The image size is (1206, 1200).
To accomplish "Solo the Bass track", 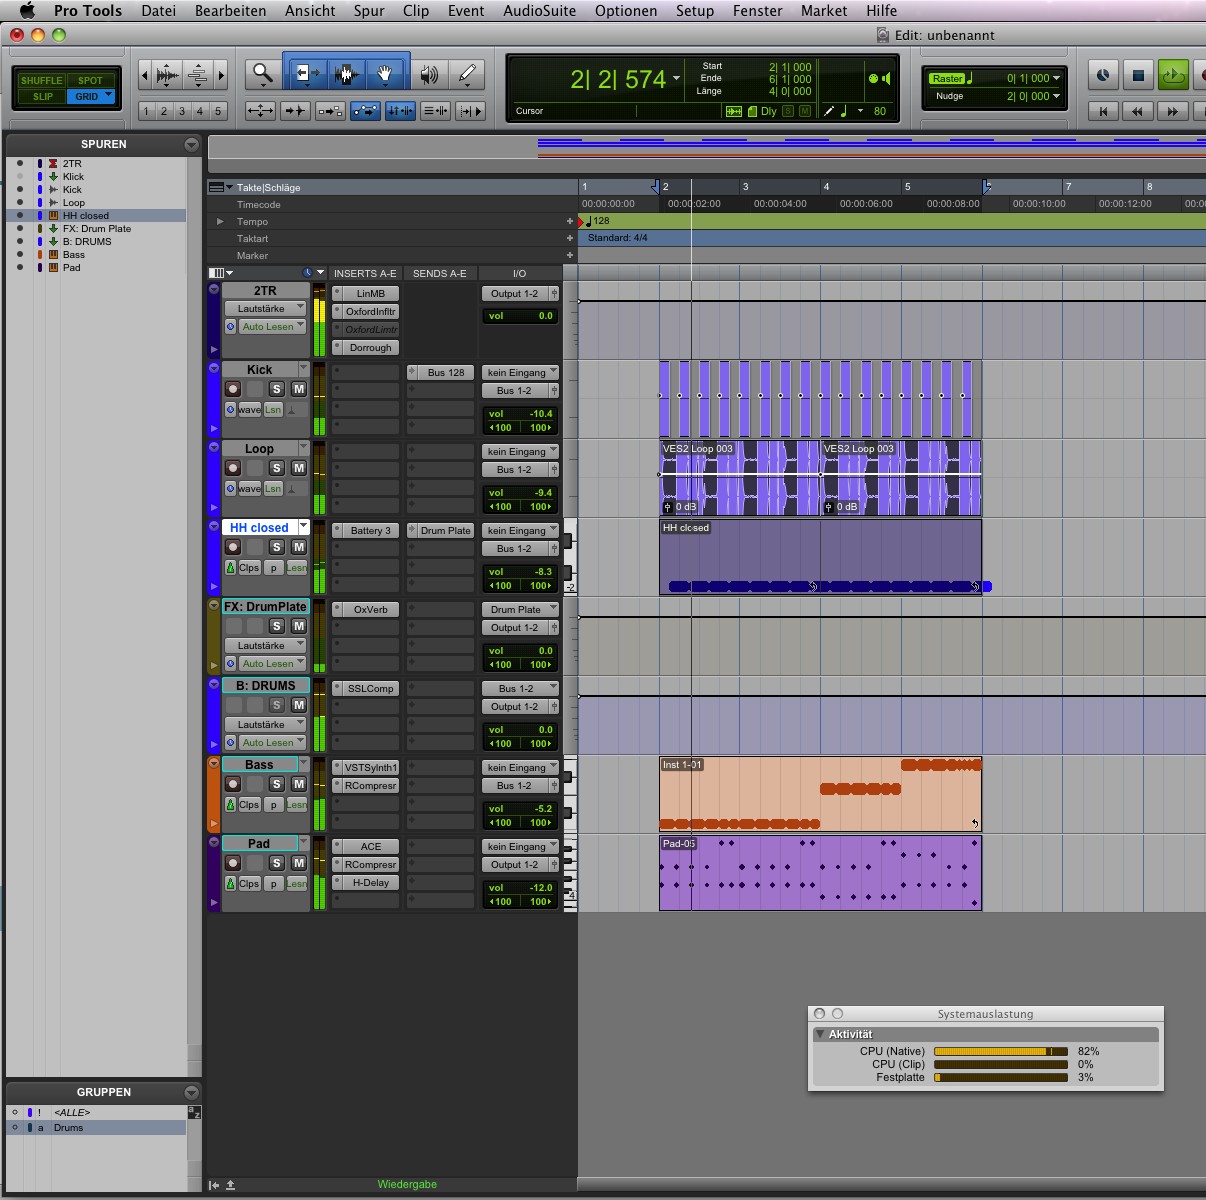I will tap(277, 784).
